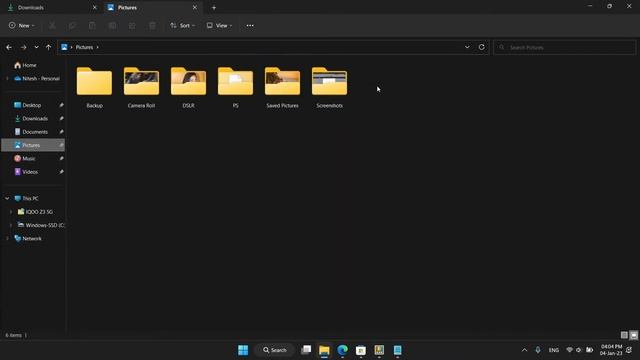Click the microphone tray icon
The width and height of the screenshot is (640, 360).
pos(538,350)
